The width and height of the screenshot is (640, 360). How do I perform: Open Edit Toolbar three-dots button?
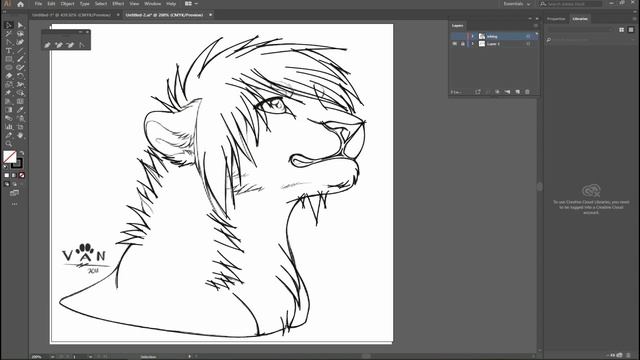tap(15, 204)
